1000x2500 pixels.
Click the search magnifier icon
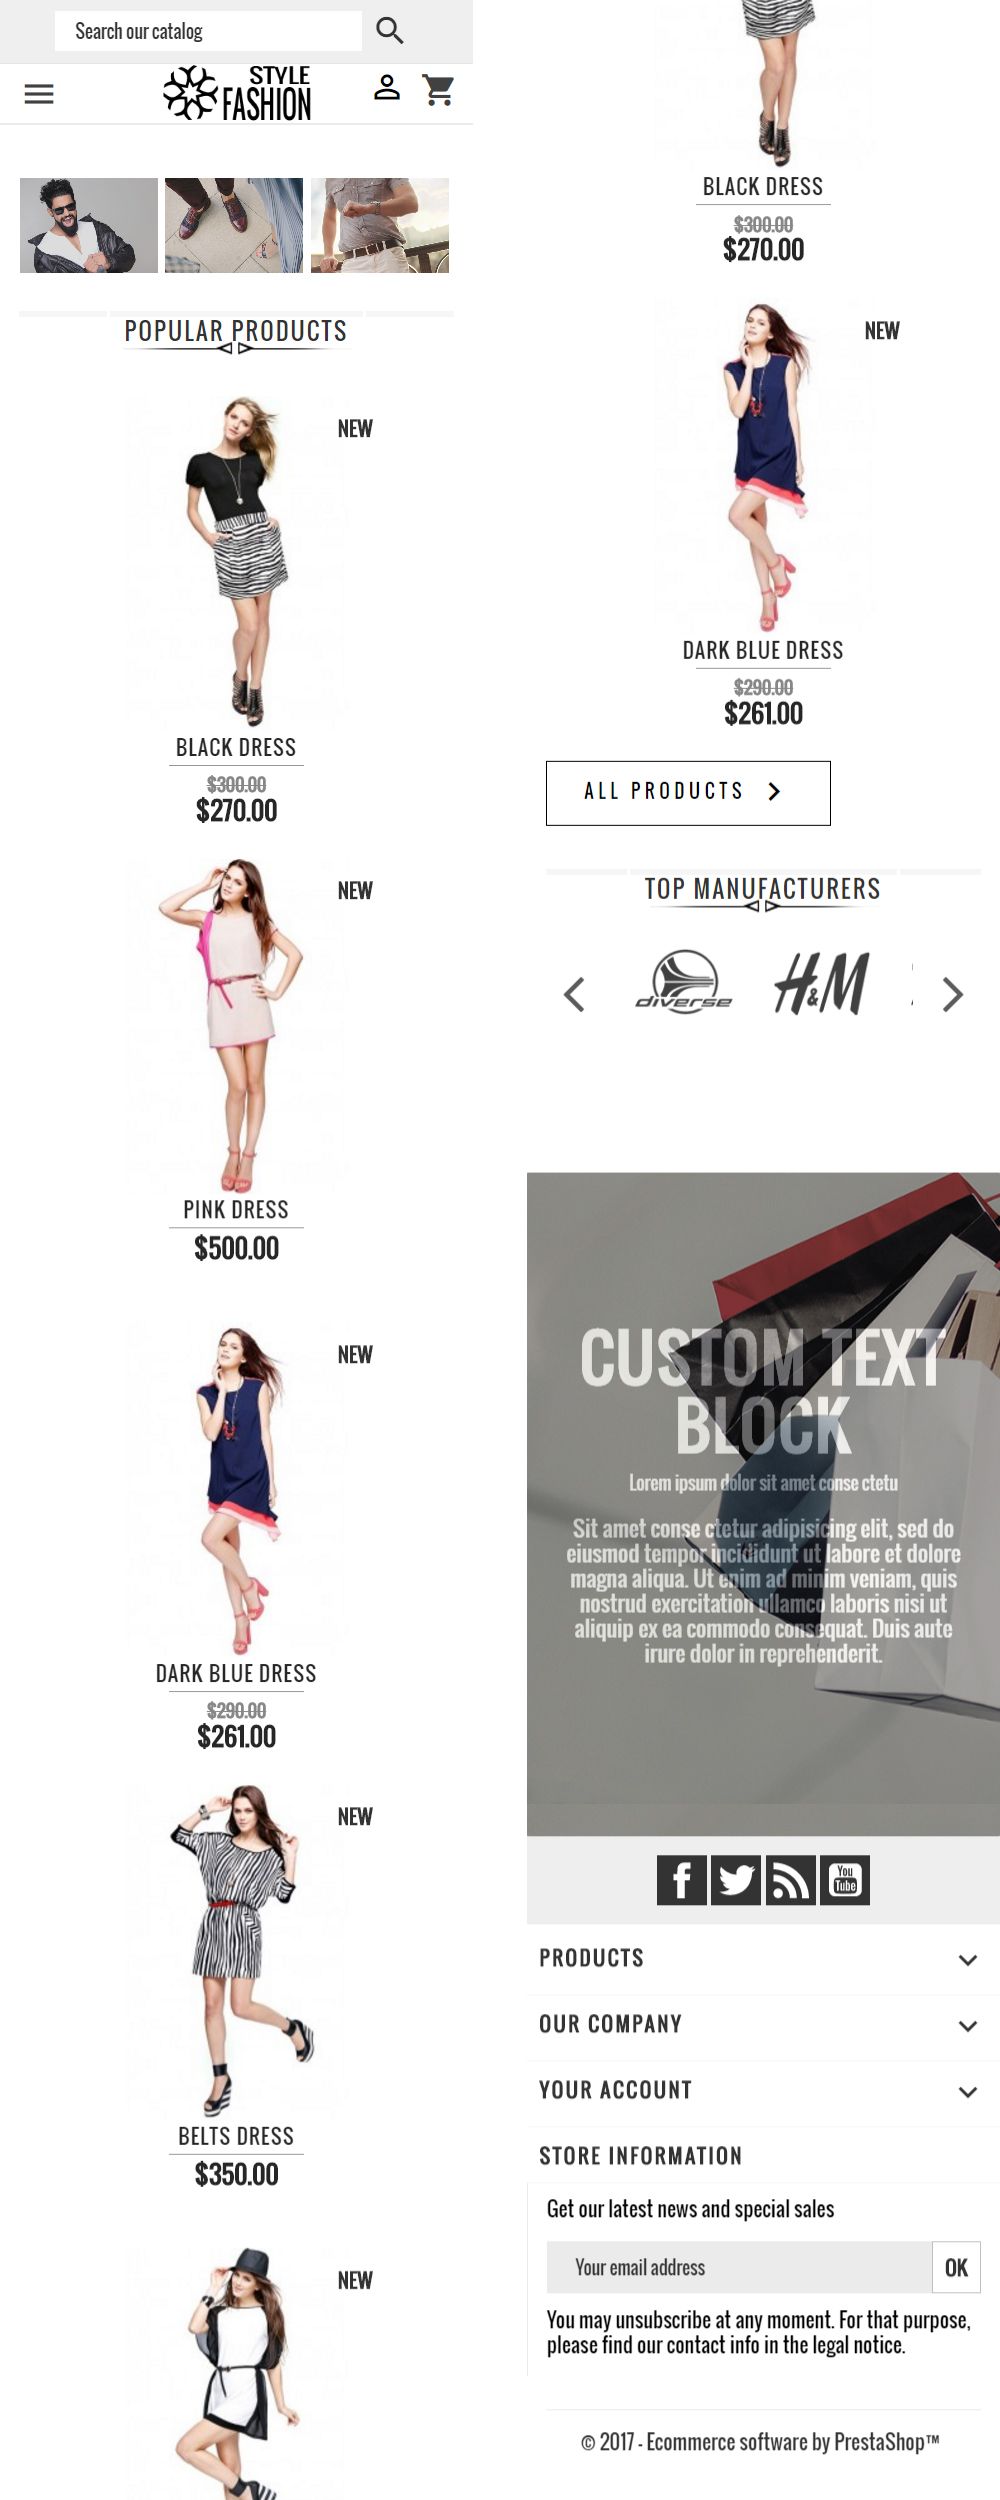pyautogui.click(x=390, y=31)
